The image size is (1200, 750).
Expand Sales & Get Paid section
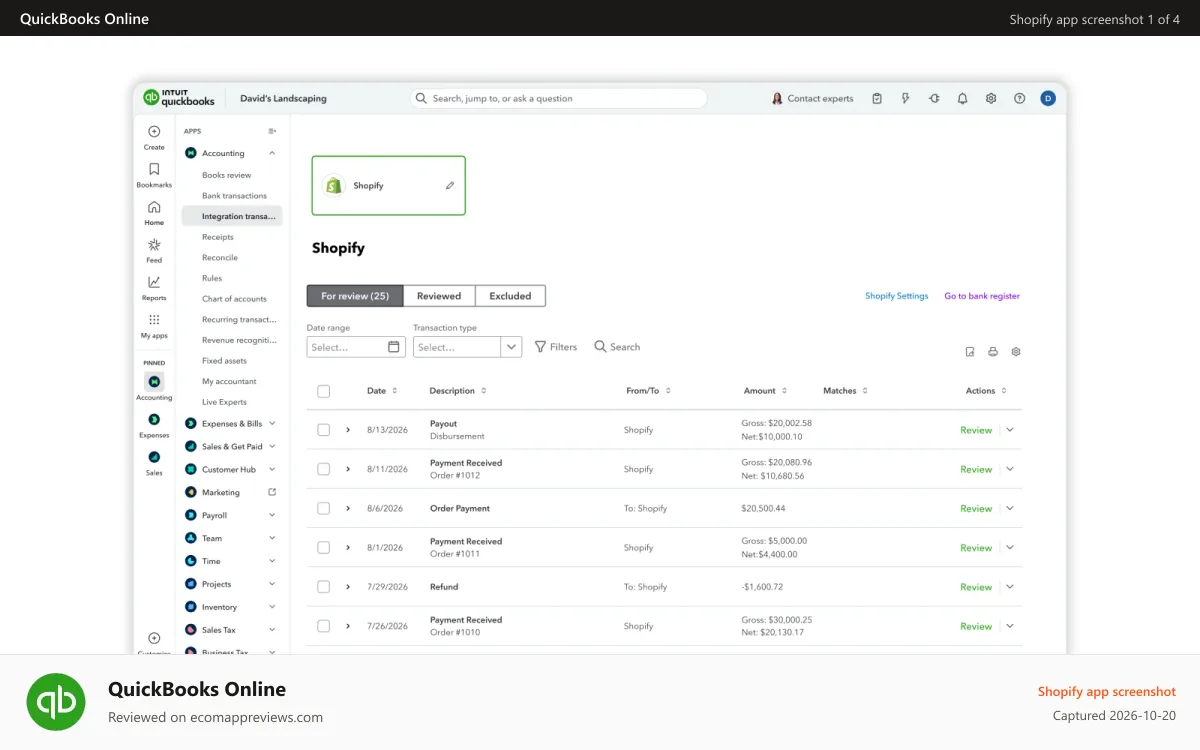(x=272, y=447)
